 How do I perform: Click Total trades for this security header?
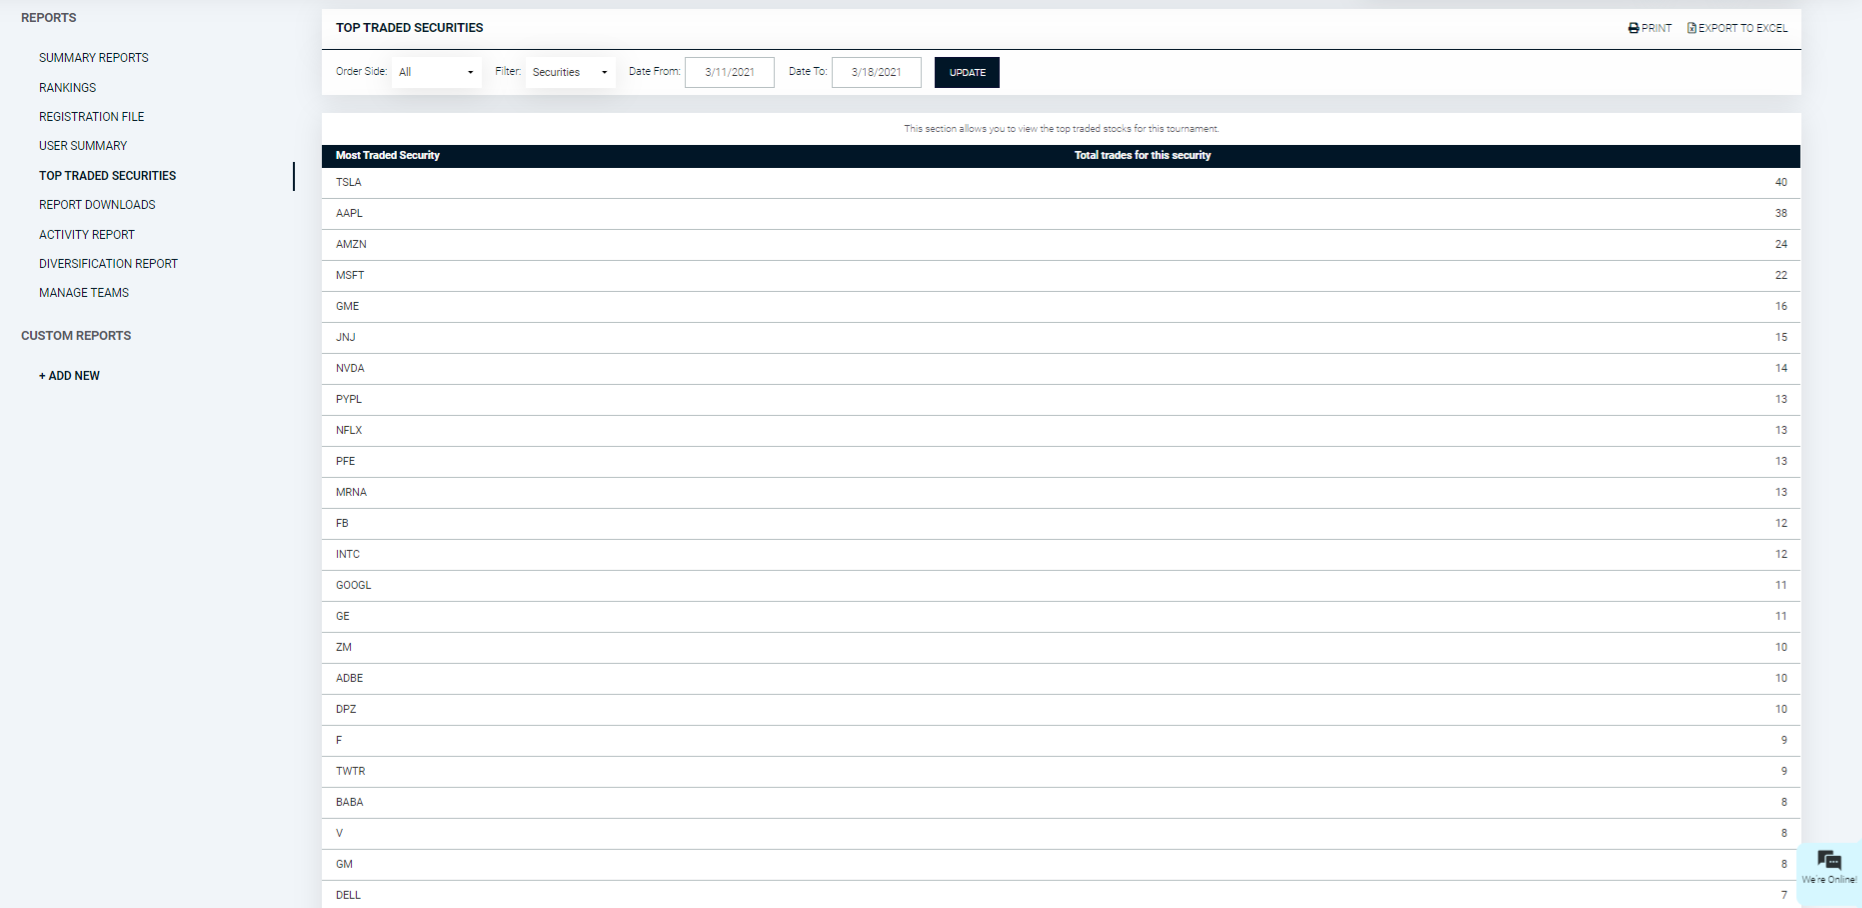(x=1142, y=155)
